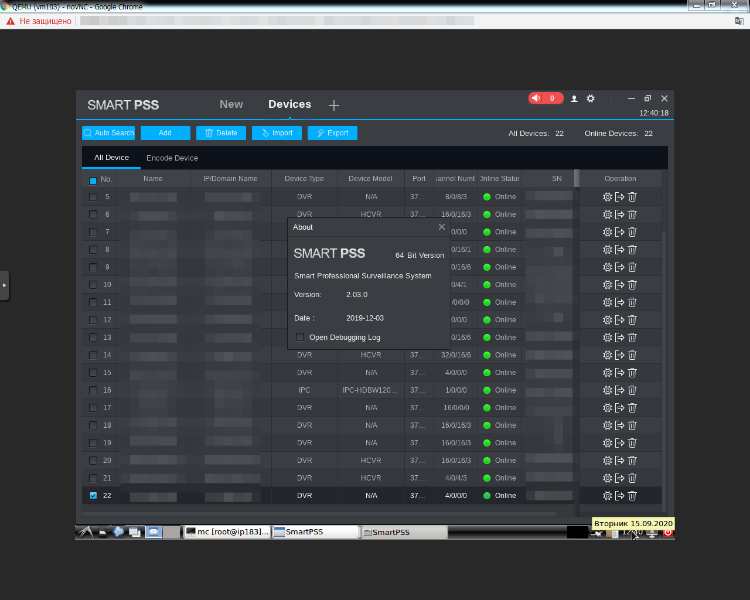Image resolution: width=750 pixels, height=600 pixels.
Task: Open alarm notification speaker badge
Action: (546, 98)
